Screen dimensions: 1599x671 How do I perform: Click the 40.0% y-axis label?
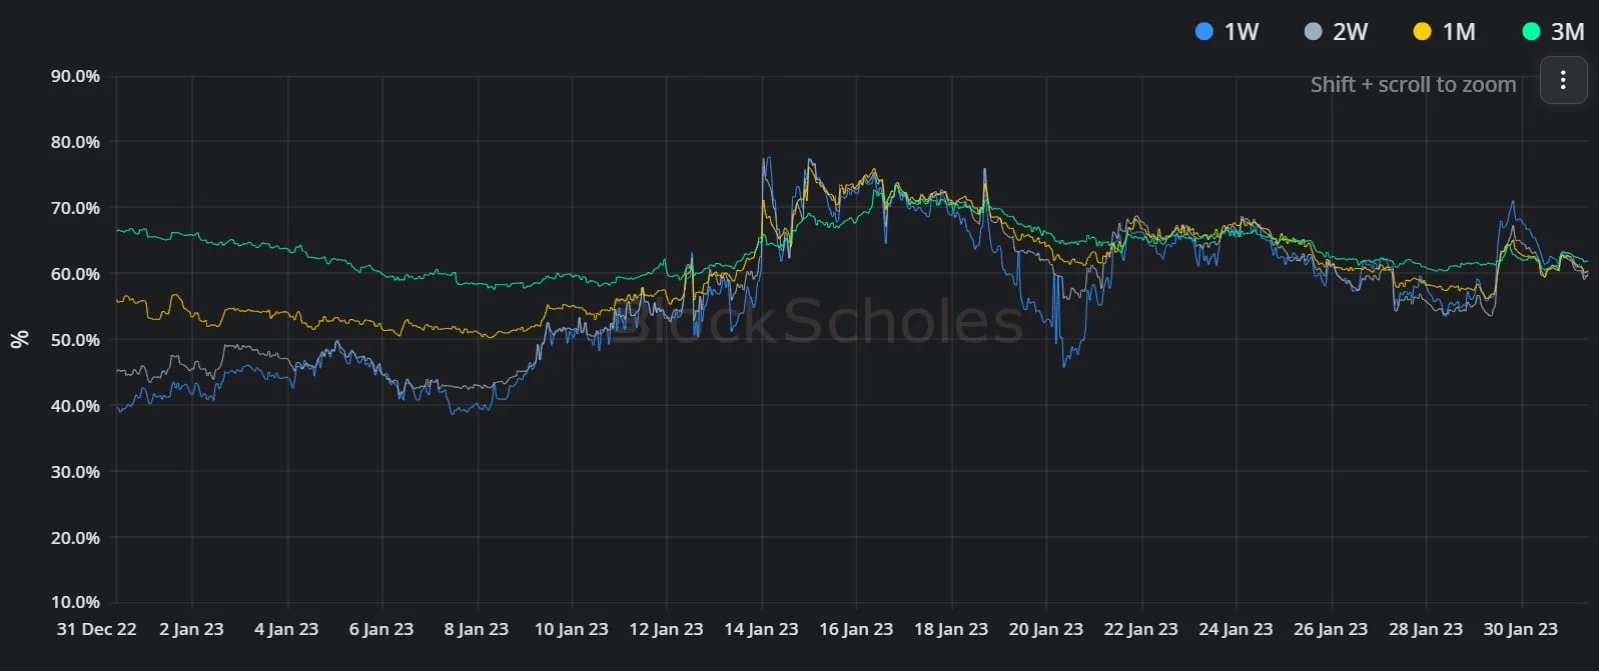click(x=76, y=406)
